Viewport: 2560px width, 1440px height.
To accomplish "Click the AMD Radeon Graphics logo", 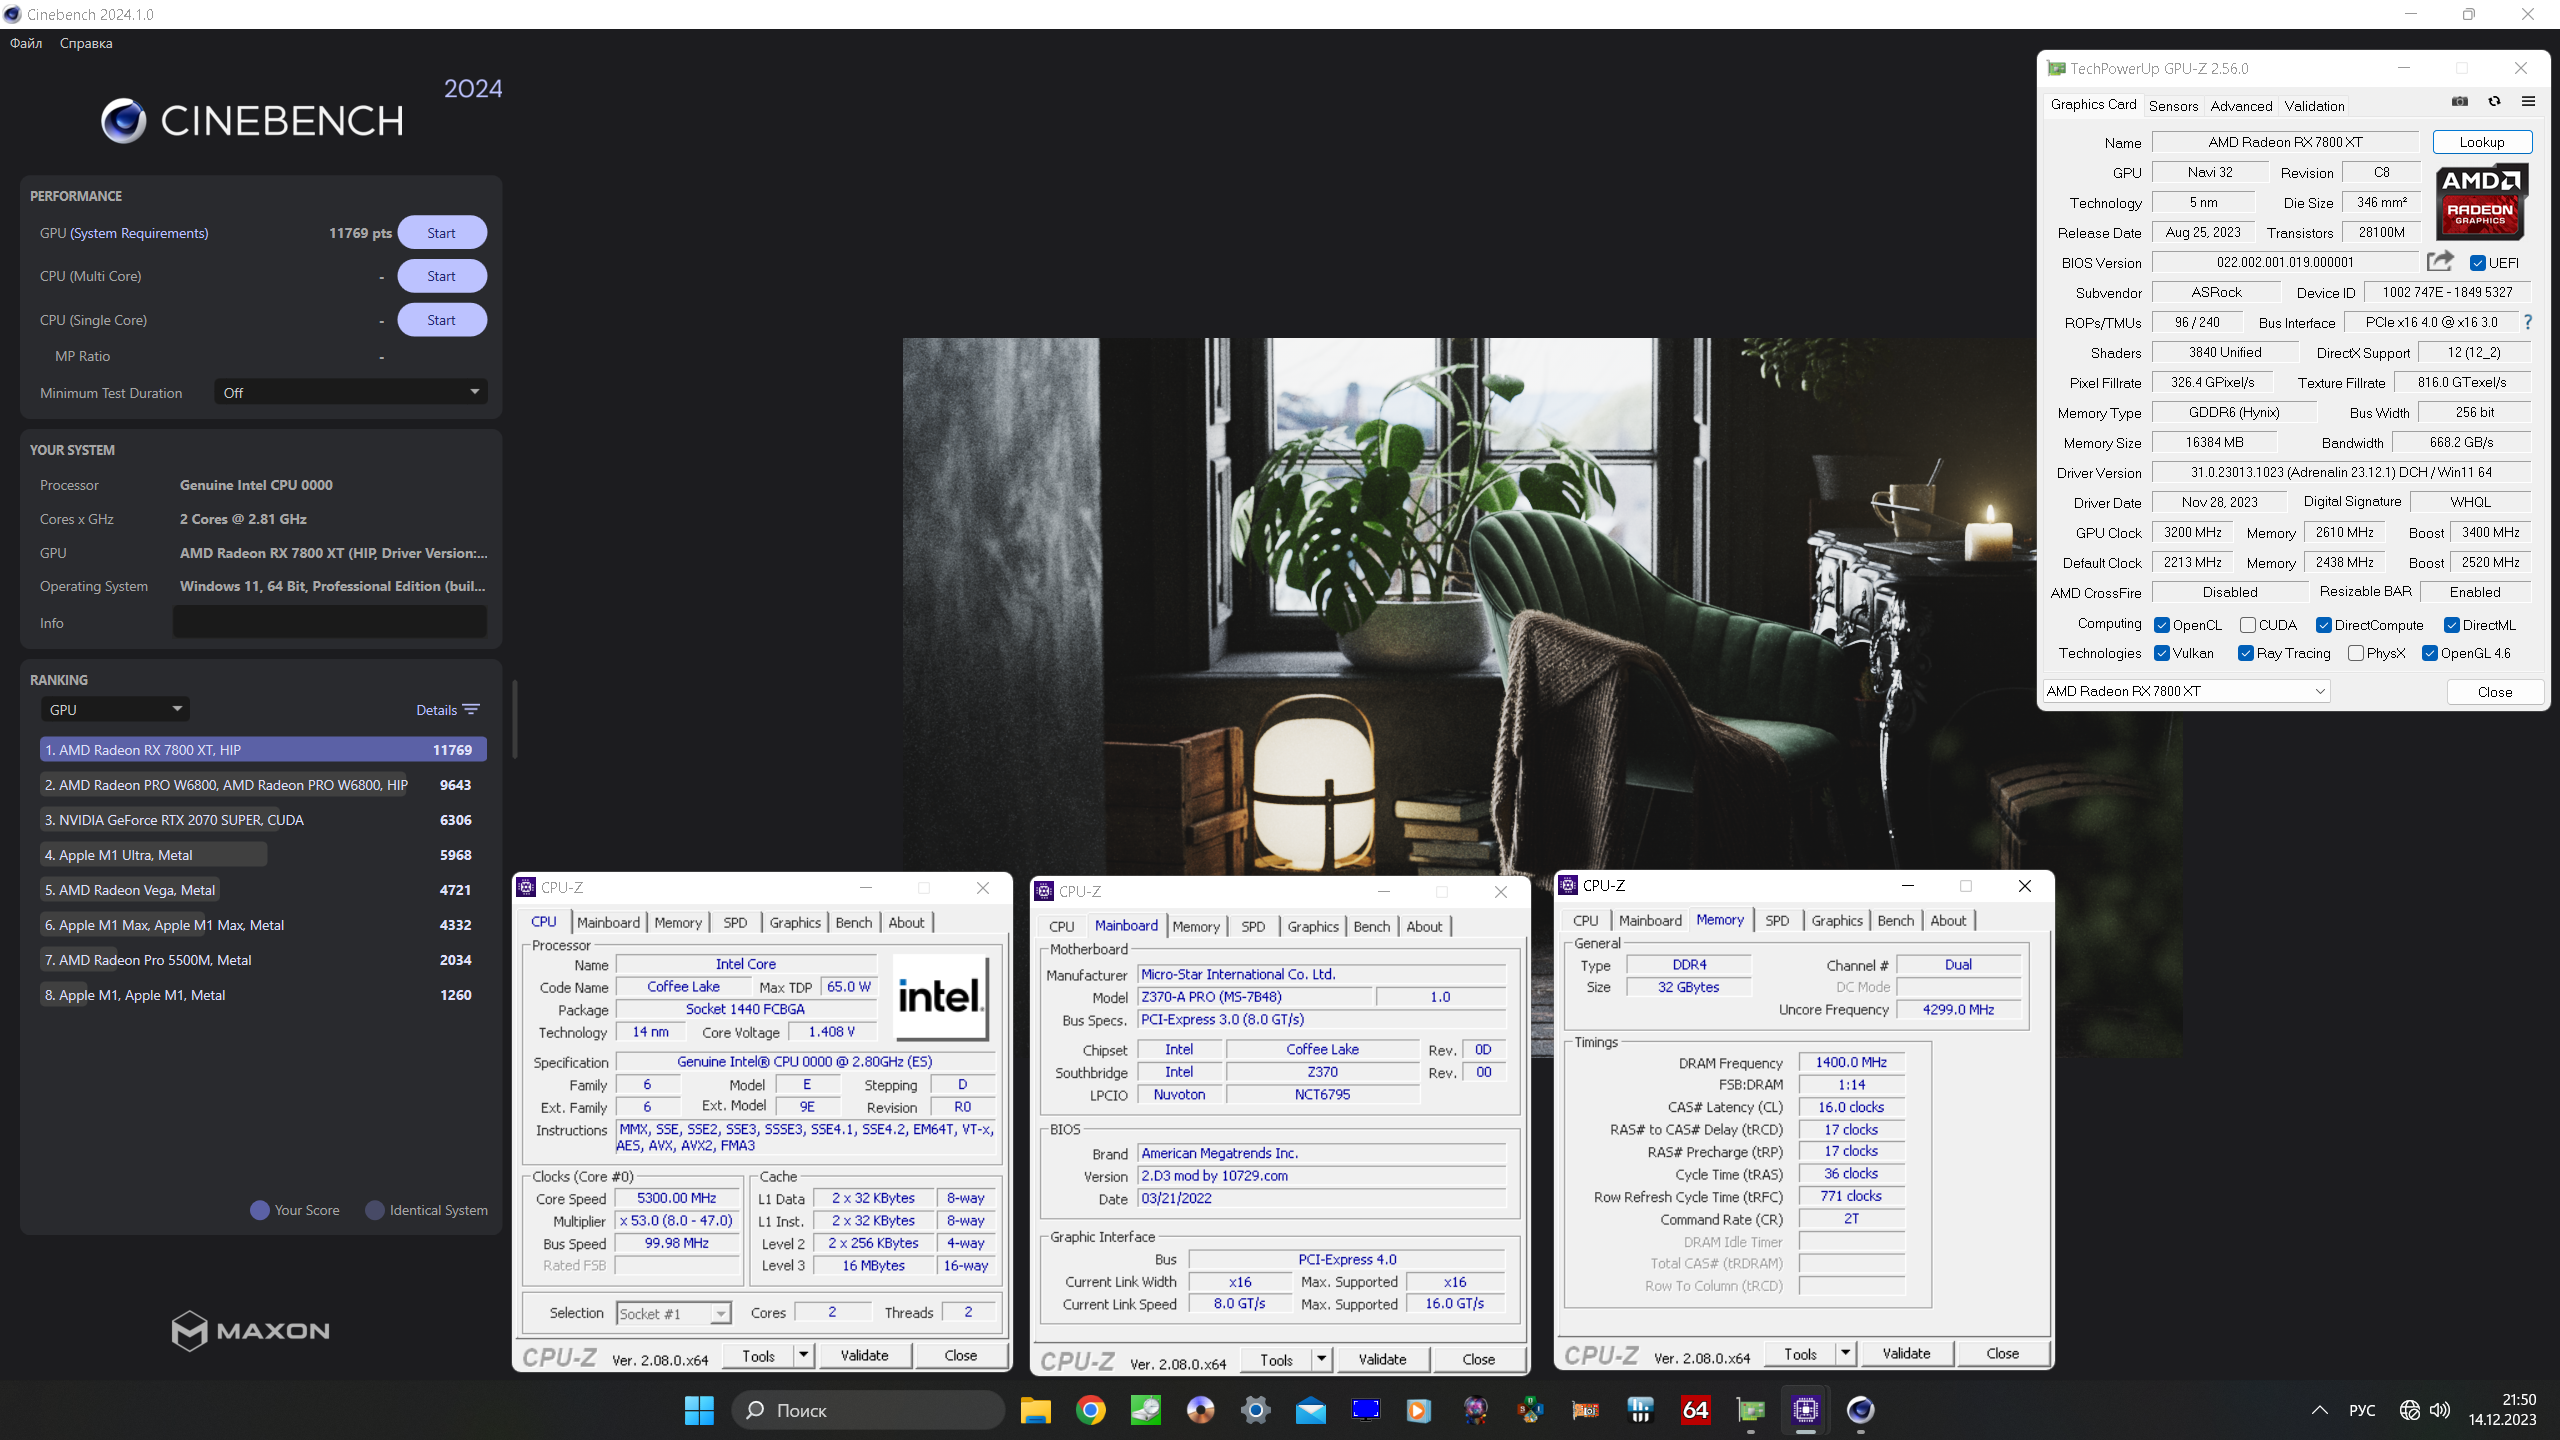I will [2480, 201].
